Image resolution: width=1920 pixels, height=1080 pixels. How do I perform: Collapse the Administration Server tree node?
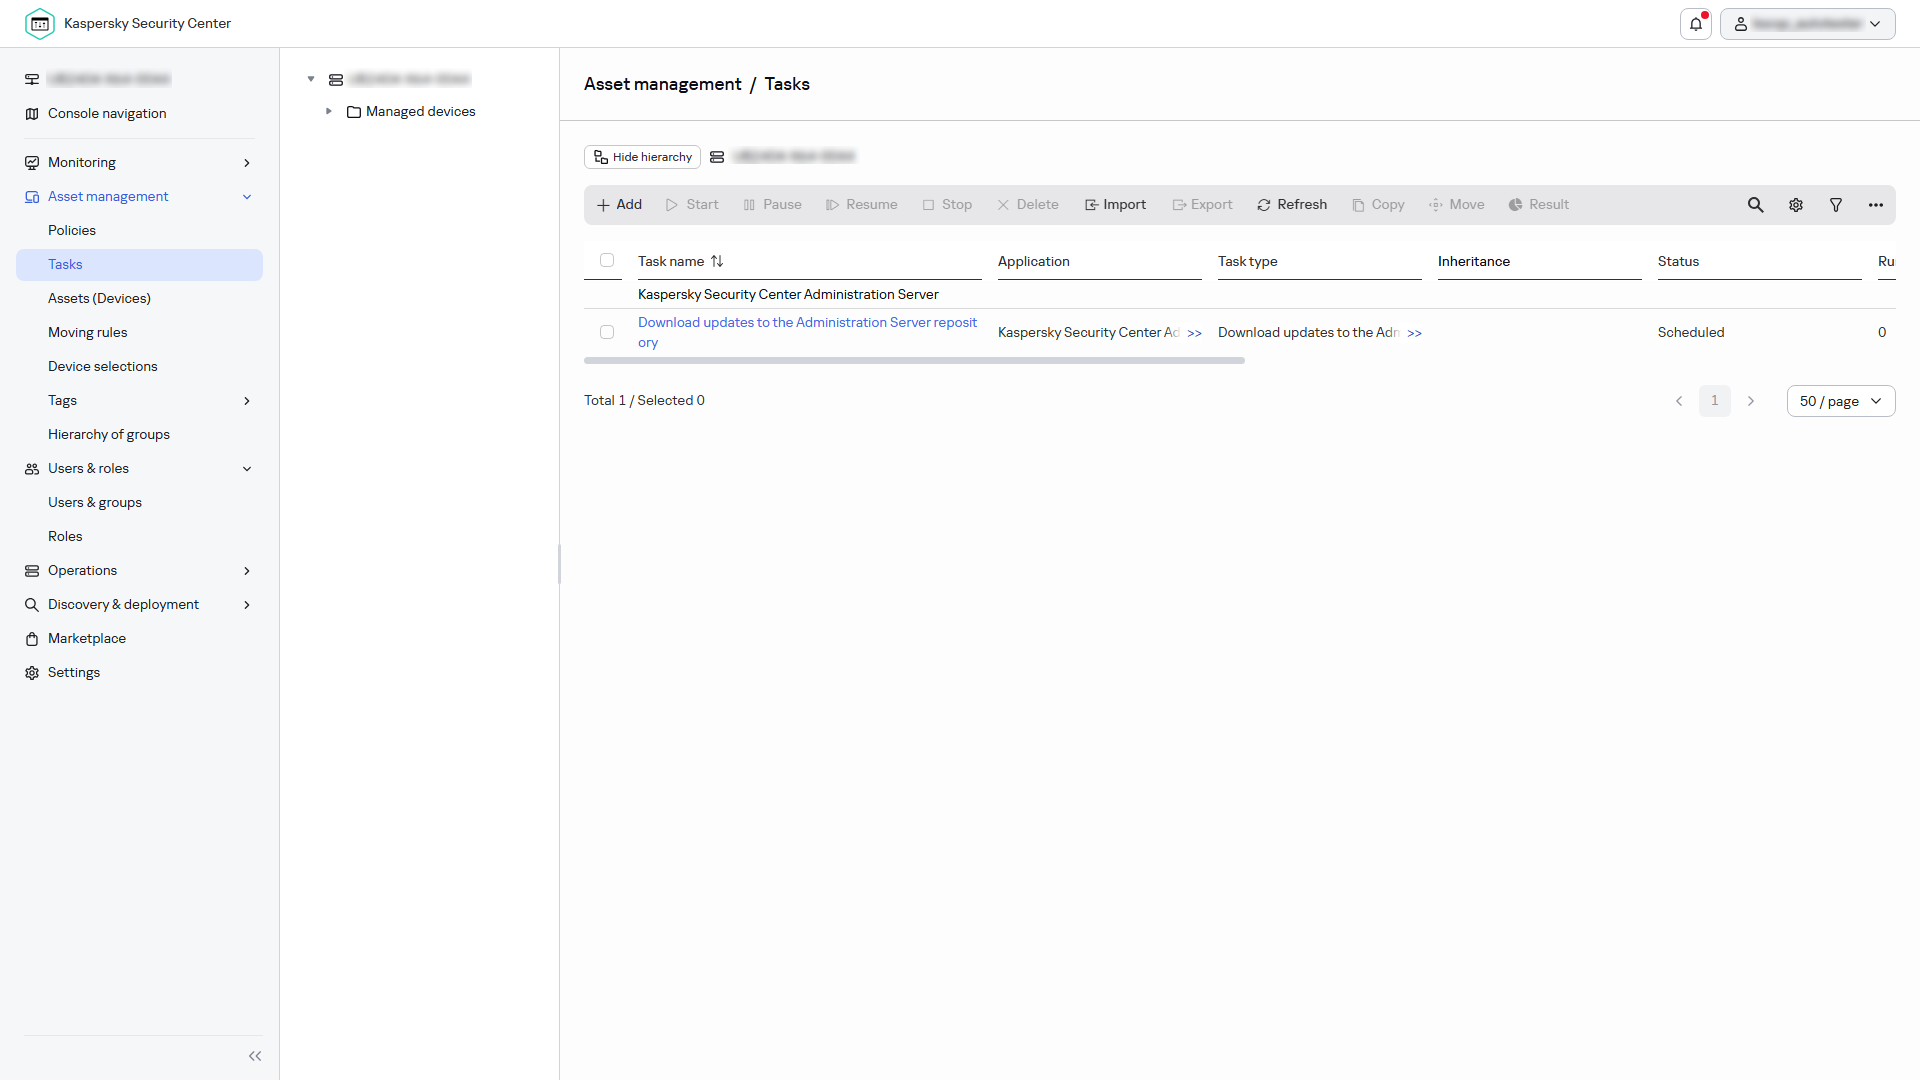311,78
